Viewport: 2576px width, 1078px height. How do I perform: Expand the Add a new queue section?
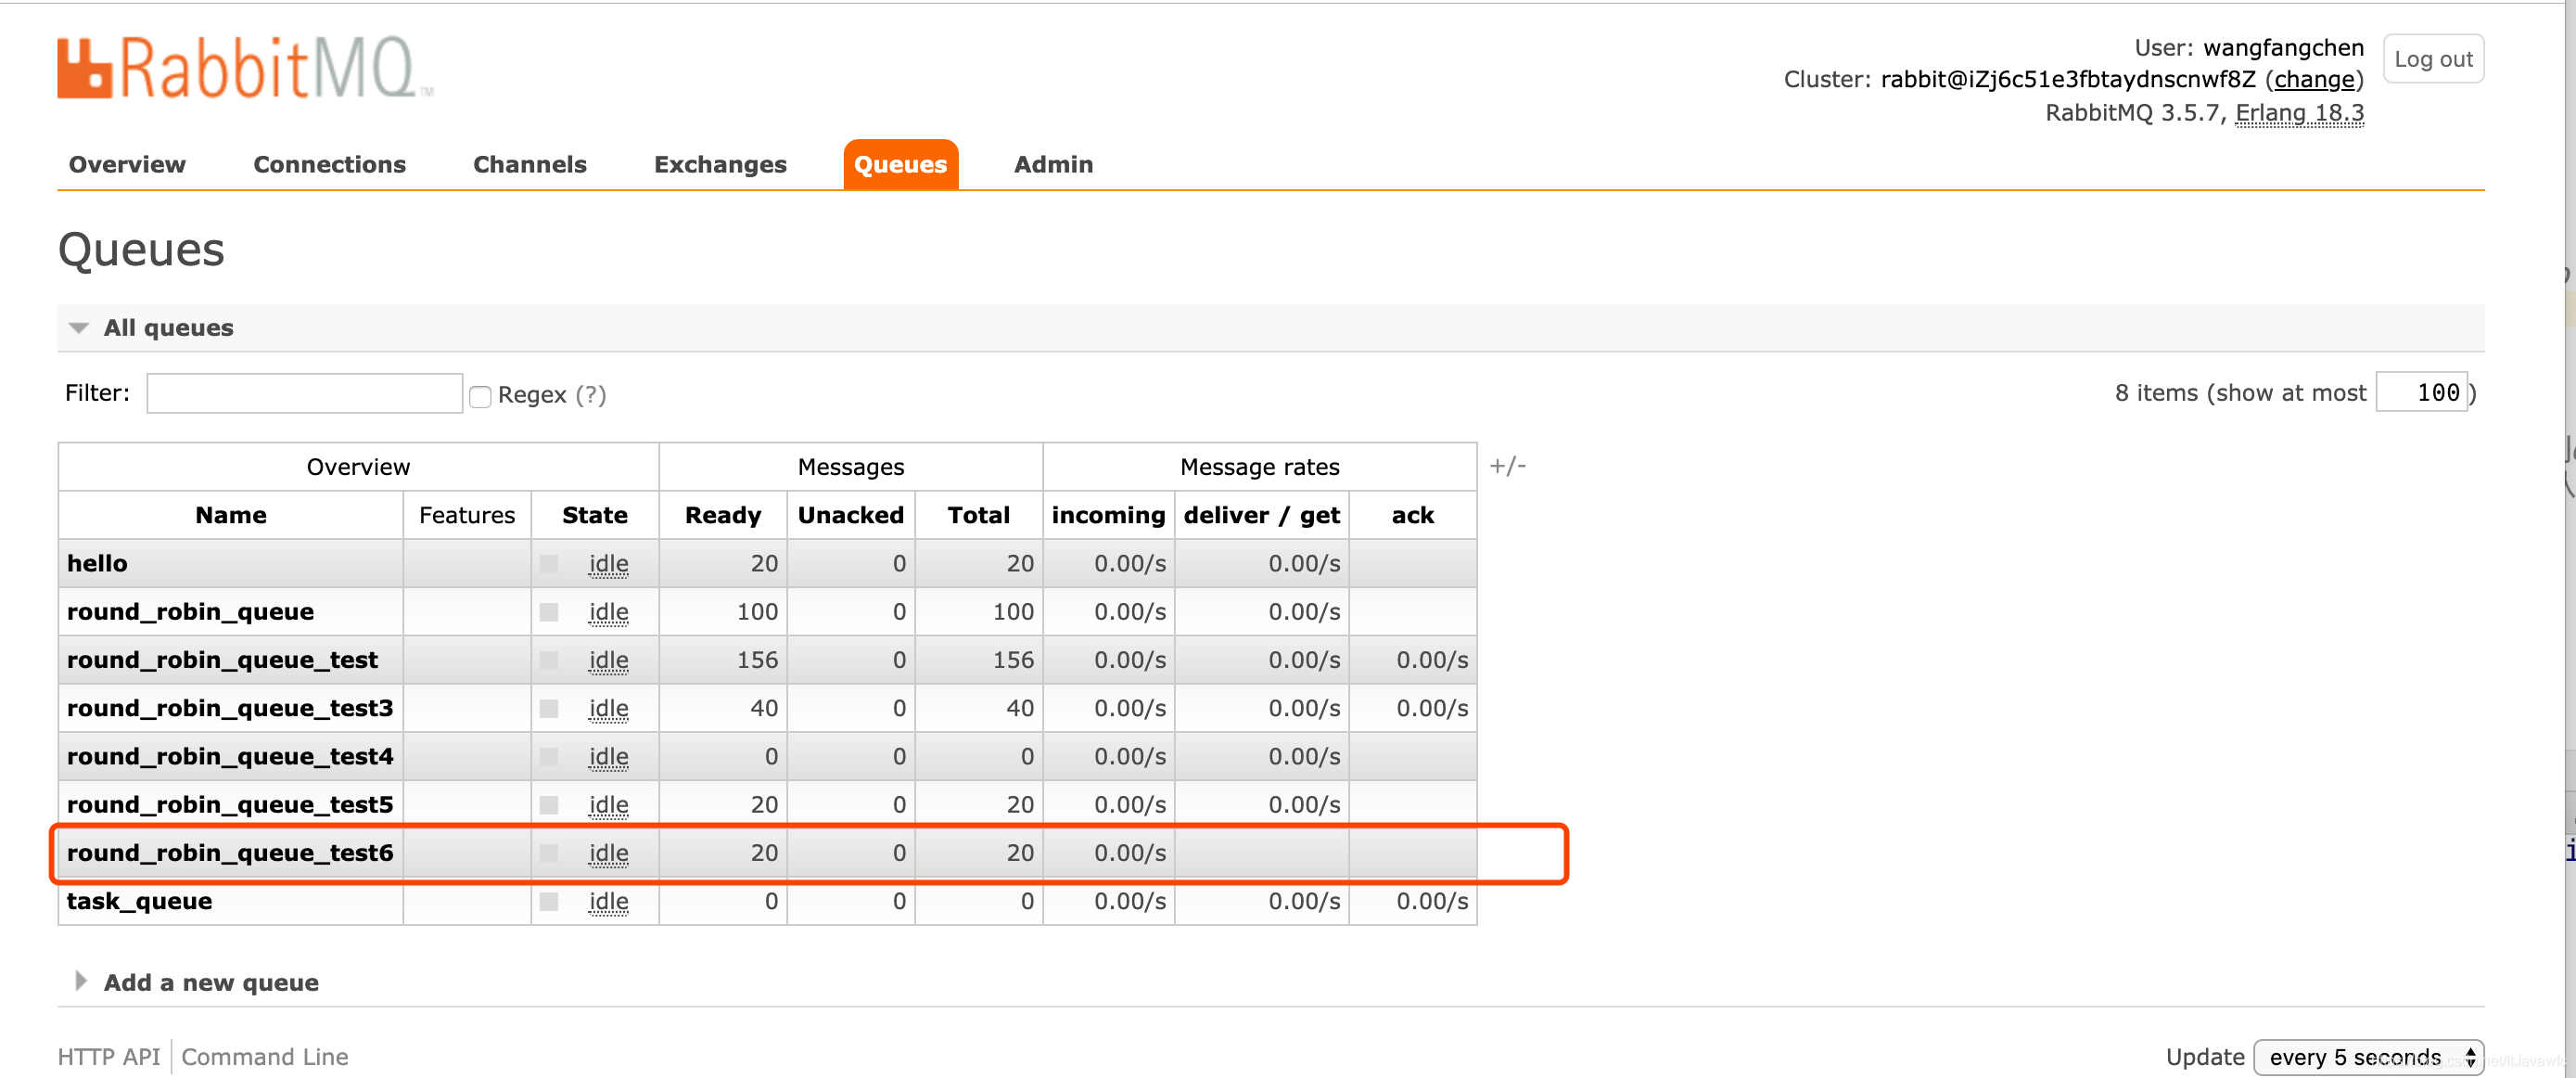[x=197, y=983]
